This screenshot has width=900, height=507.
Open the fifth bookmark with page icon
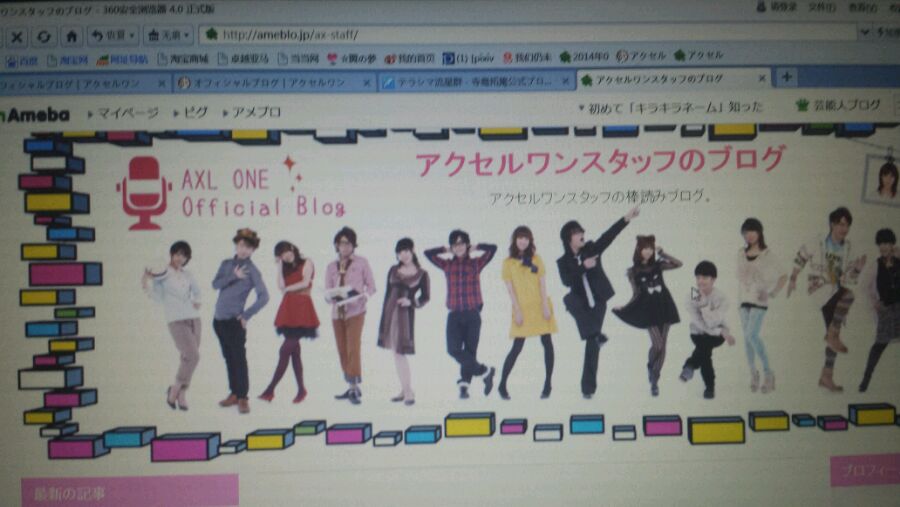(243, 59)
